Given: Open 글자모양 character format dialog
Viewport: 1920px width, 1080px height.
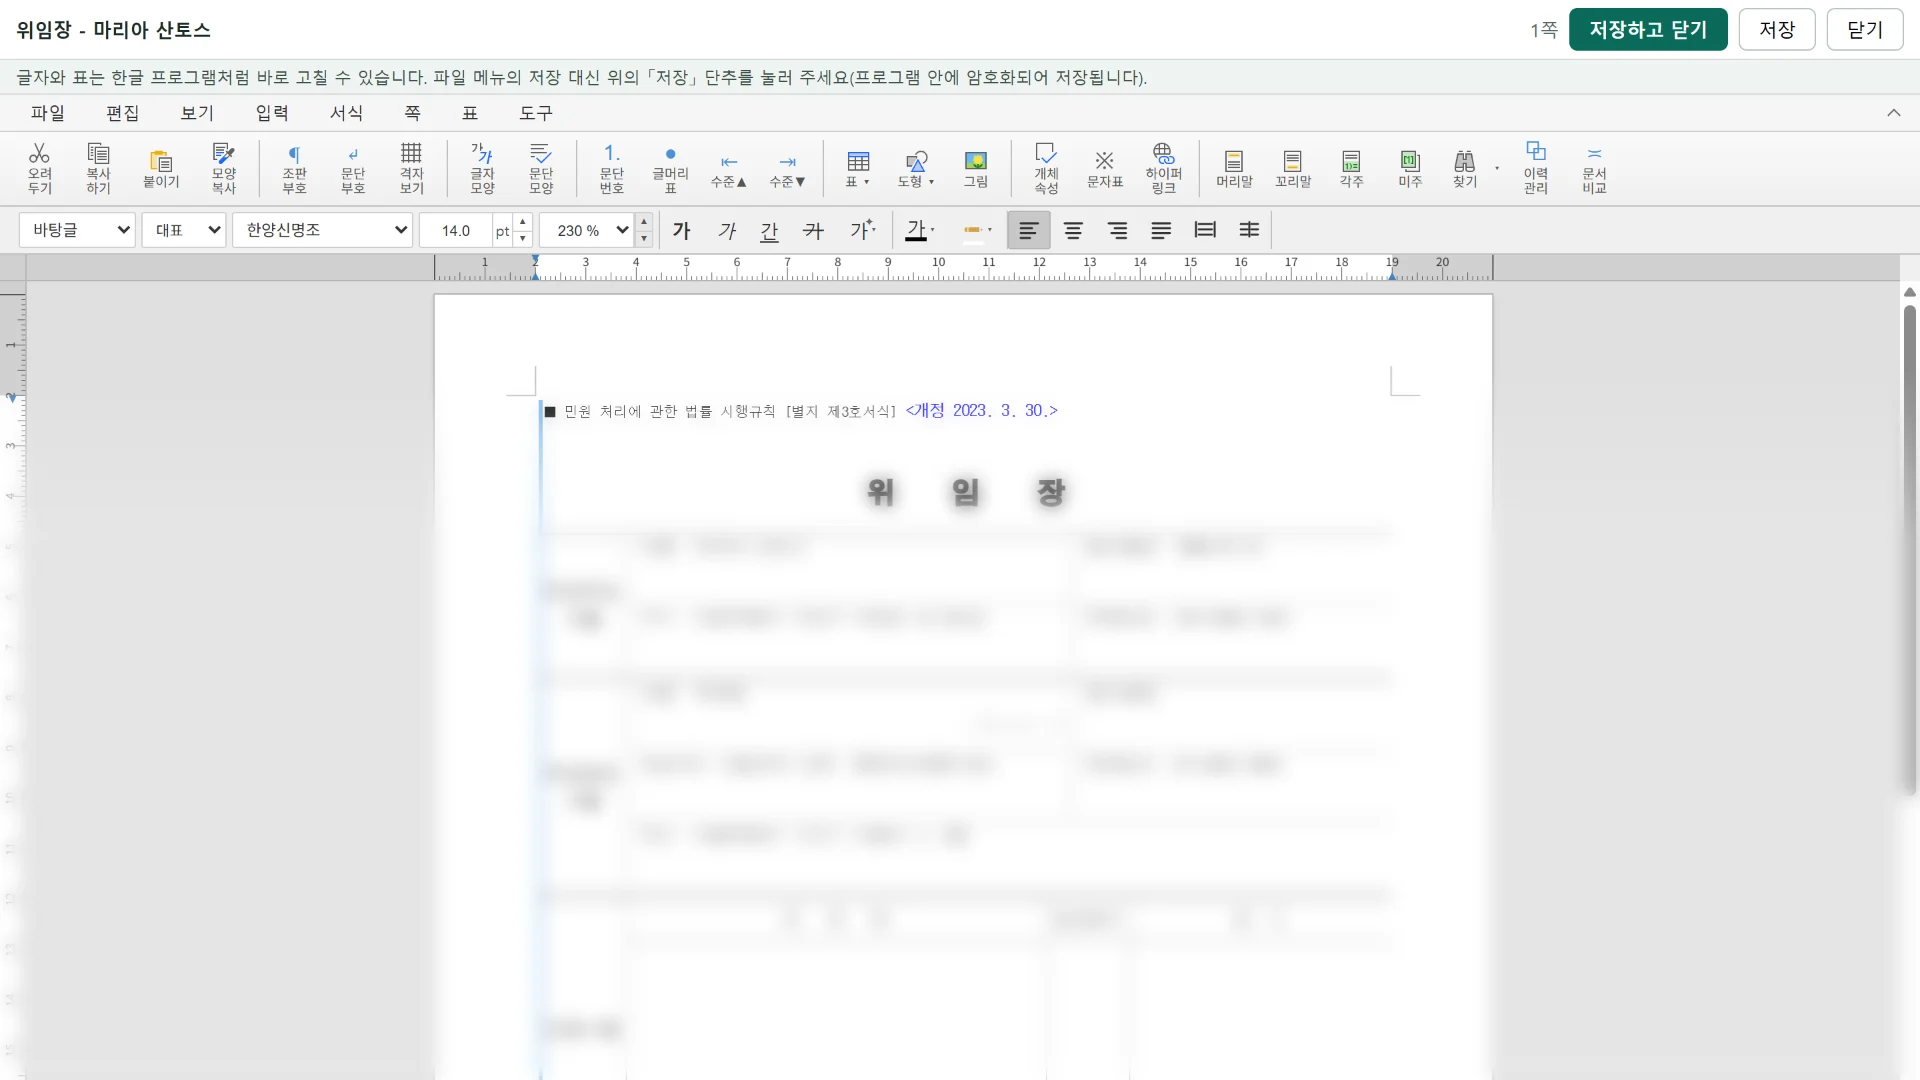Looking at the screenshot, I should coord(483,167).
